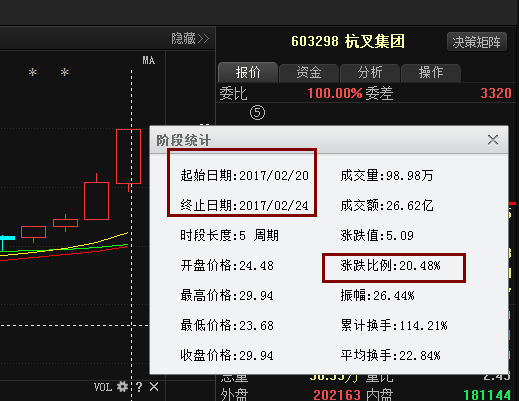Click the 决策矩阵 button
This screenshot has width=519, height=401.
[x=477, y=42]
